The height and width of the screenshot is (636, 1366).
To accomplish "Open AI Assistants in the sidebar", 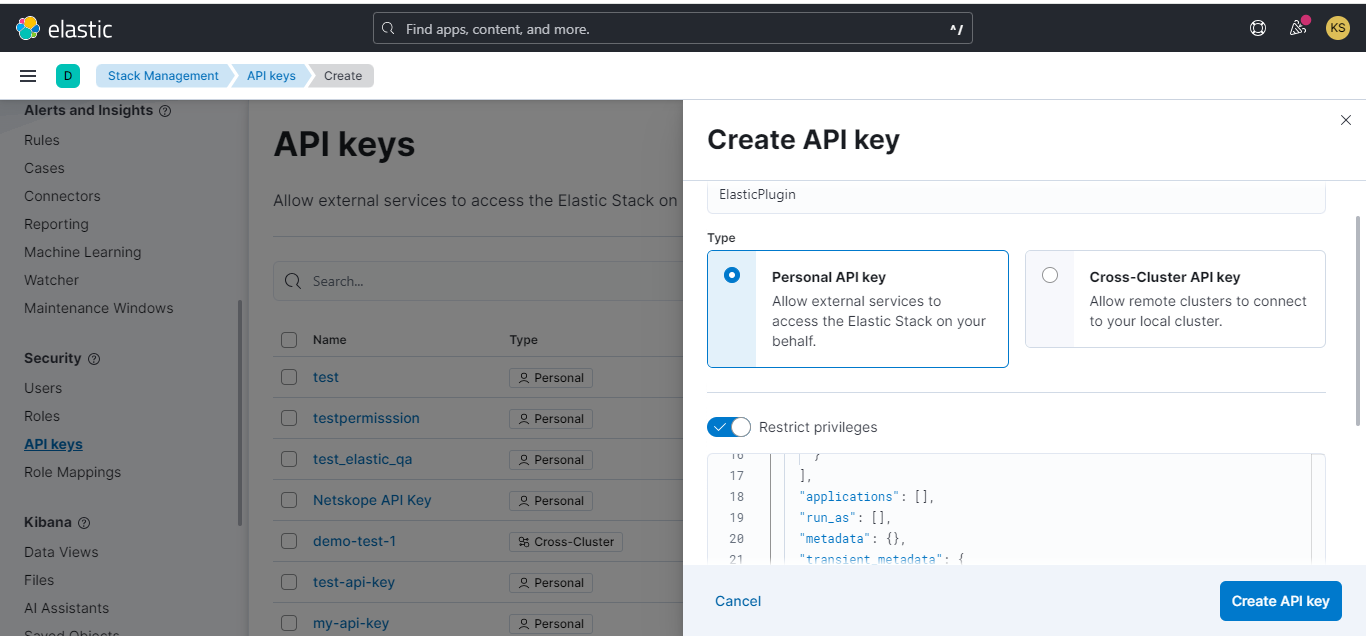I will pos(67,608).
